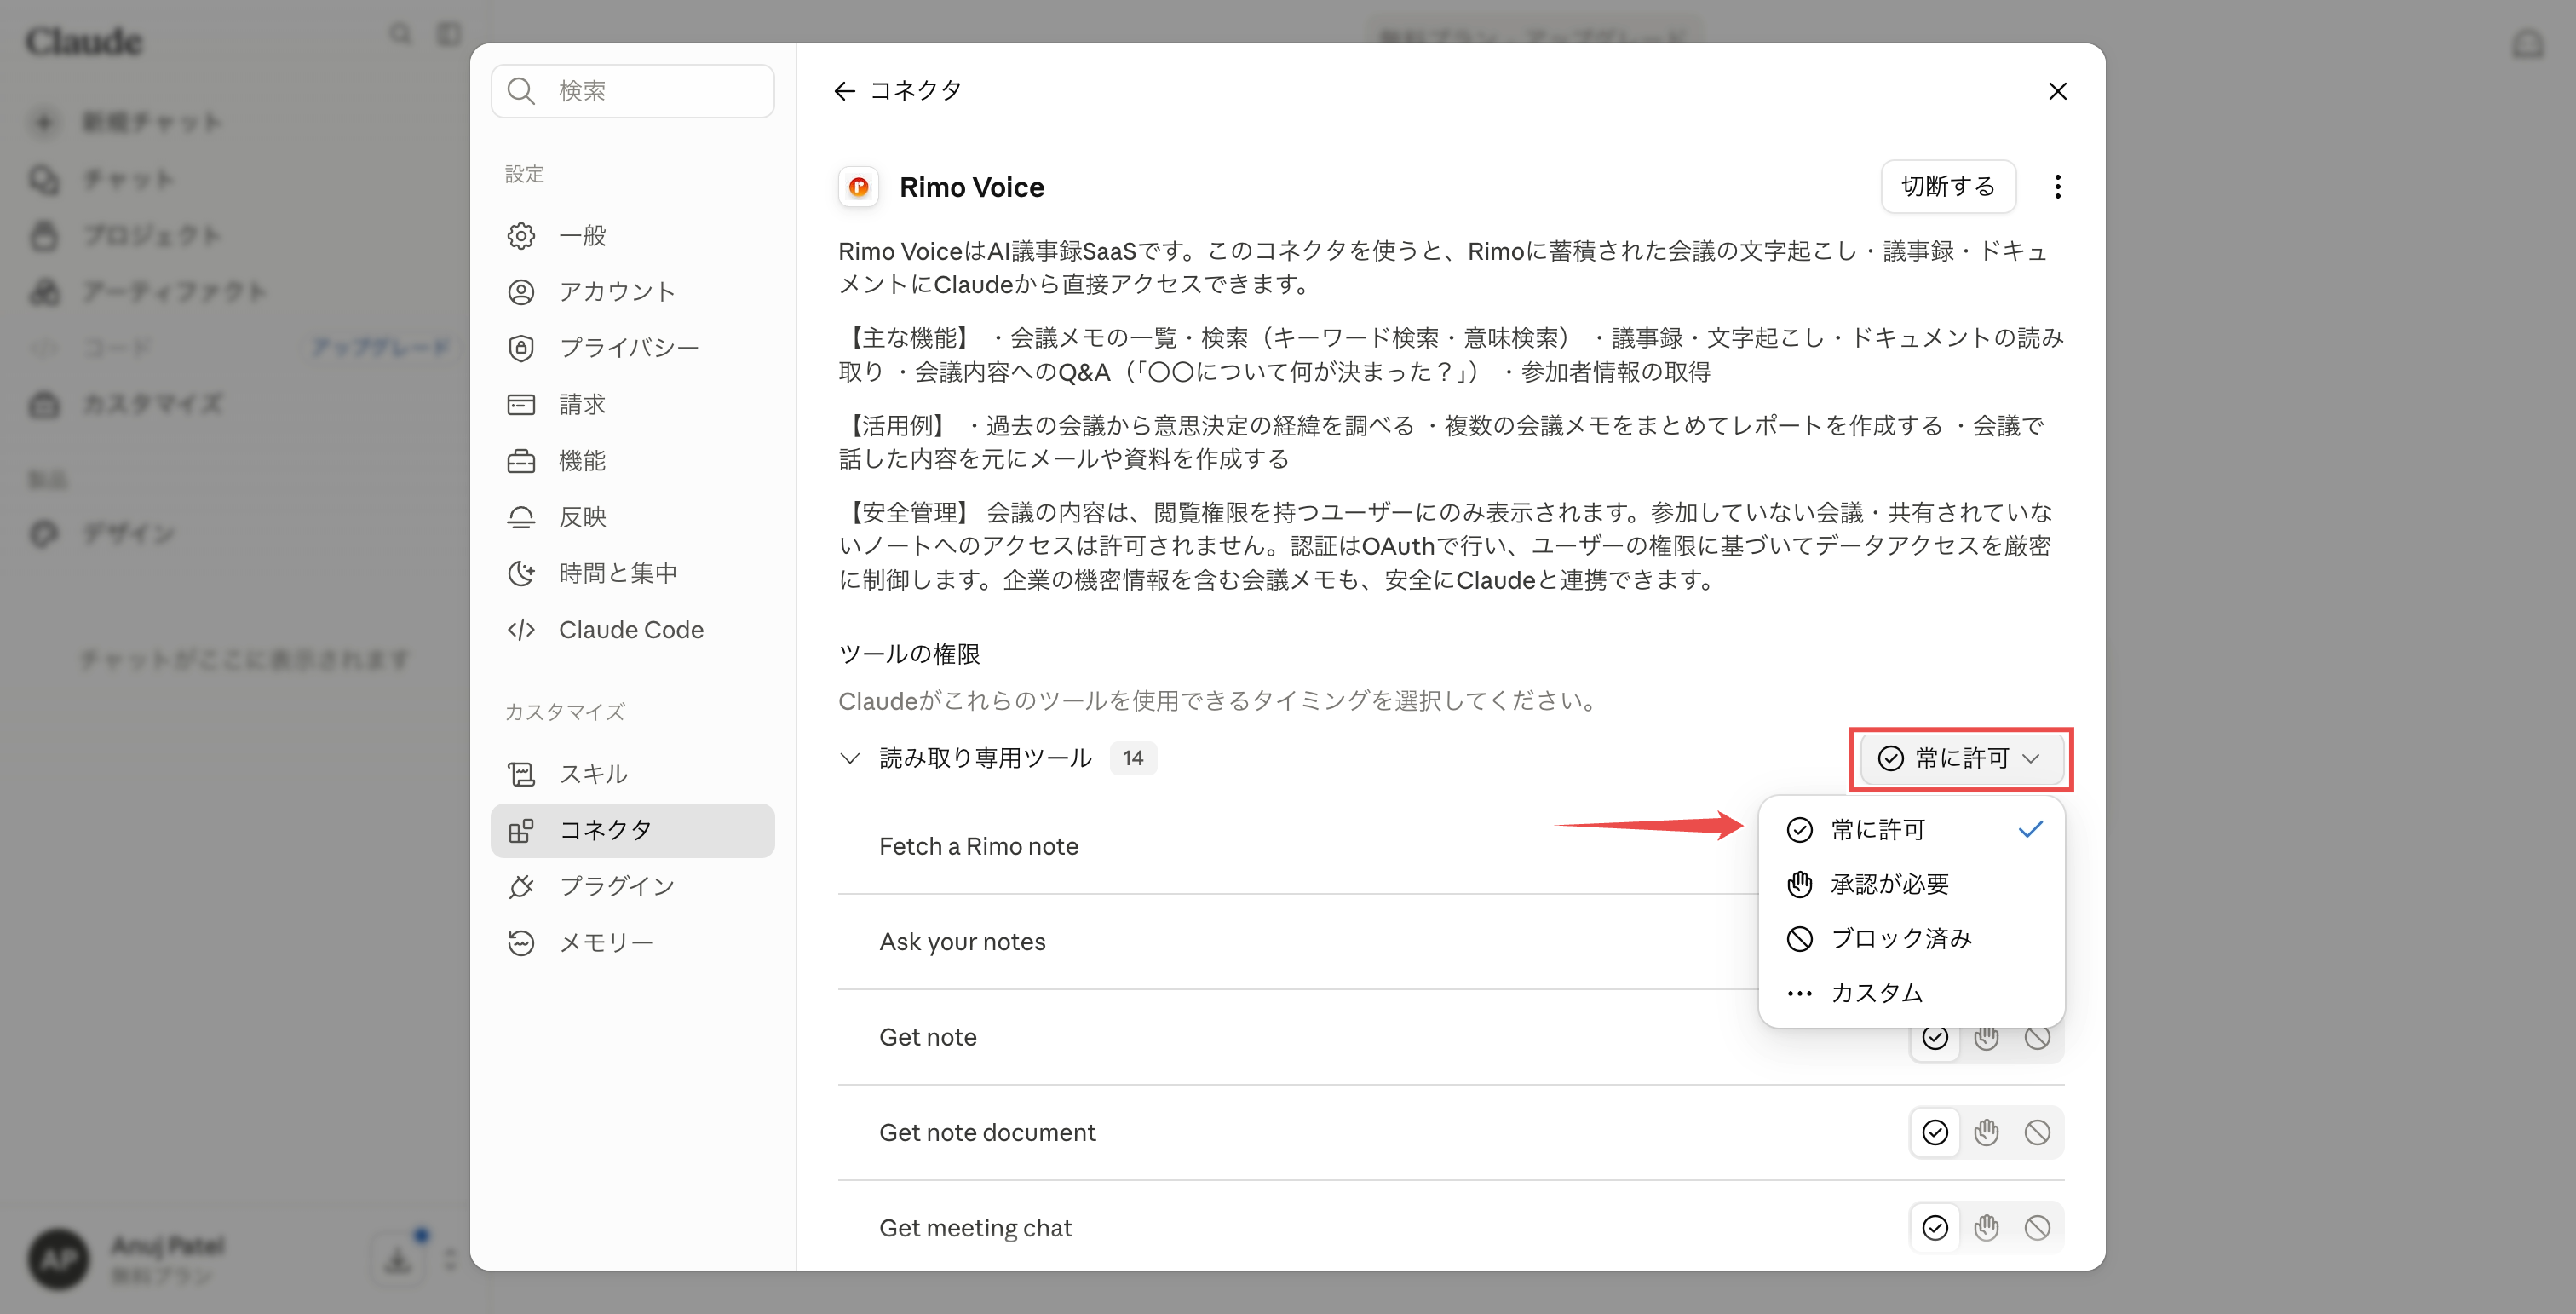Click the Get meeting chat tool name
This screenshot has height=1314, width=2576.
click(x=975, y=1228)
